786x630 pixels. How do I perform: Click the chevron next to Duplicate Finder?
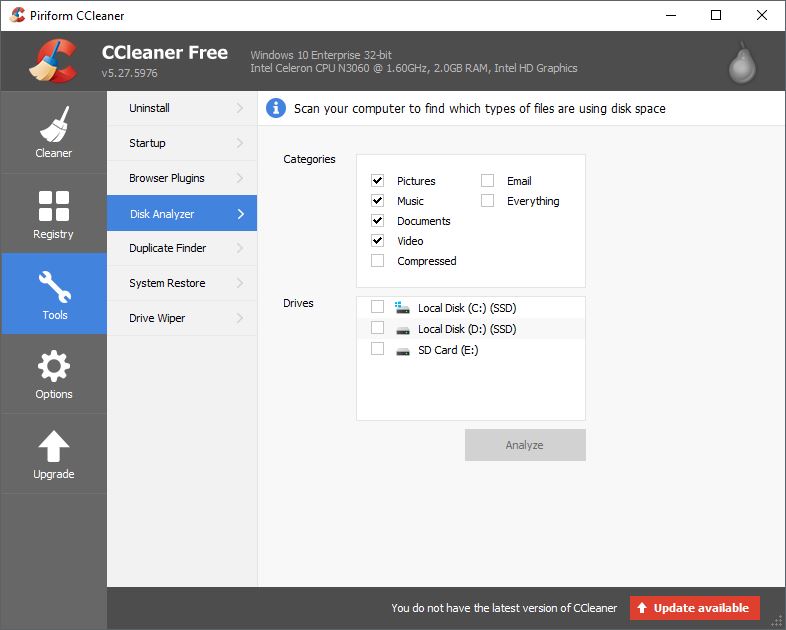point(240,248)
